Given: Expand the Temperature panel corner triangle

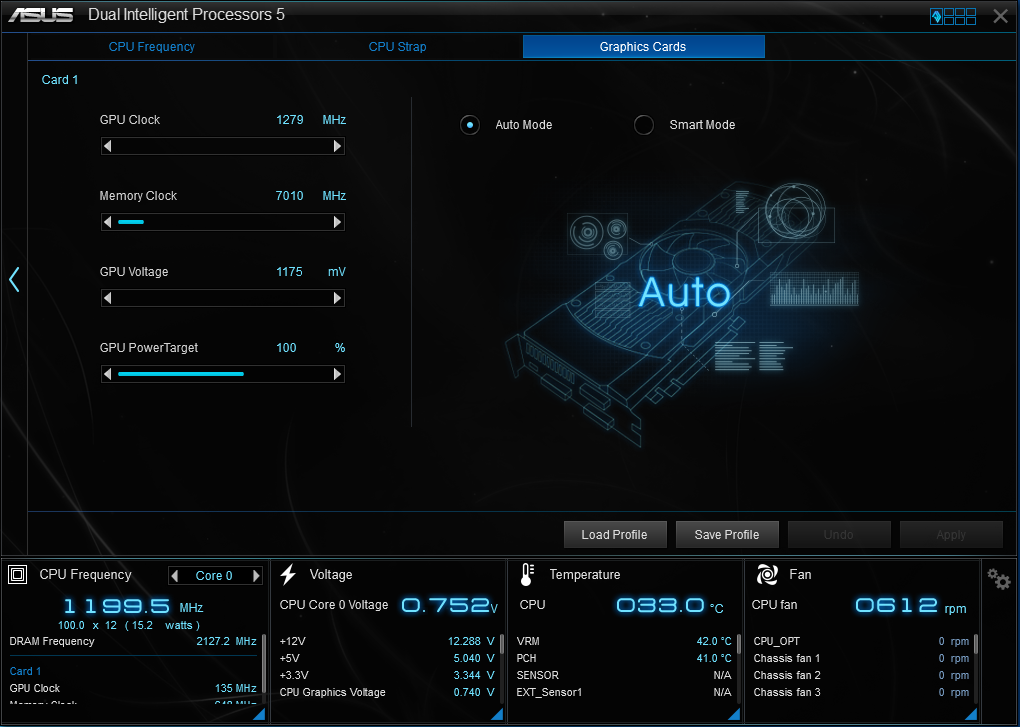Looking at the screenshot, I should point(734,714).
